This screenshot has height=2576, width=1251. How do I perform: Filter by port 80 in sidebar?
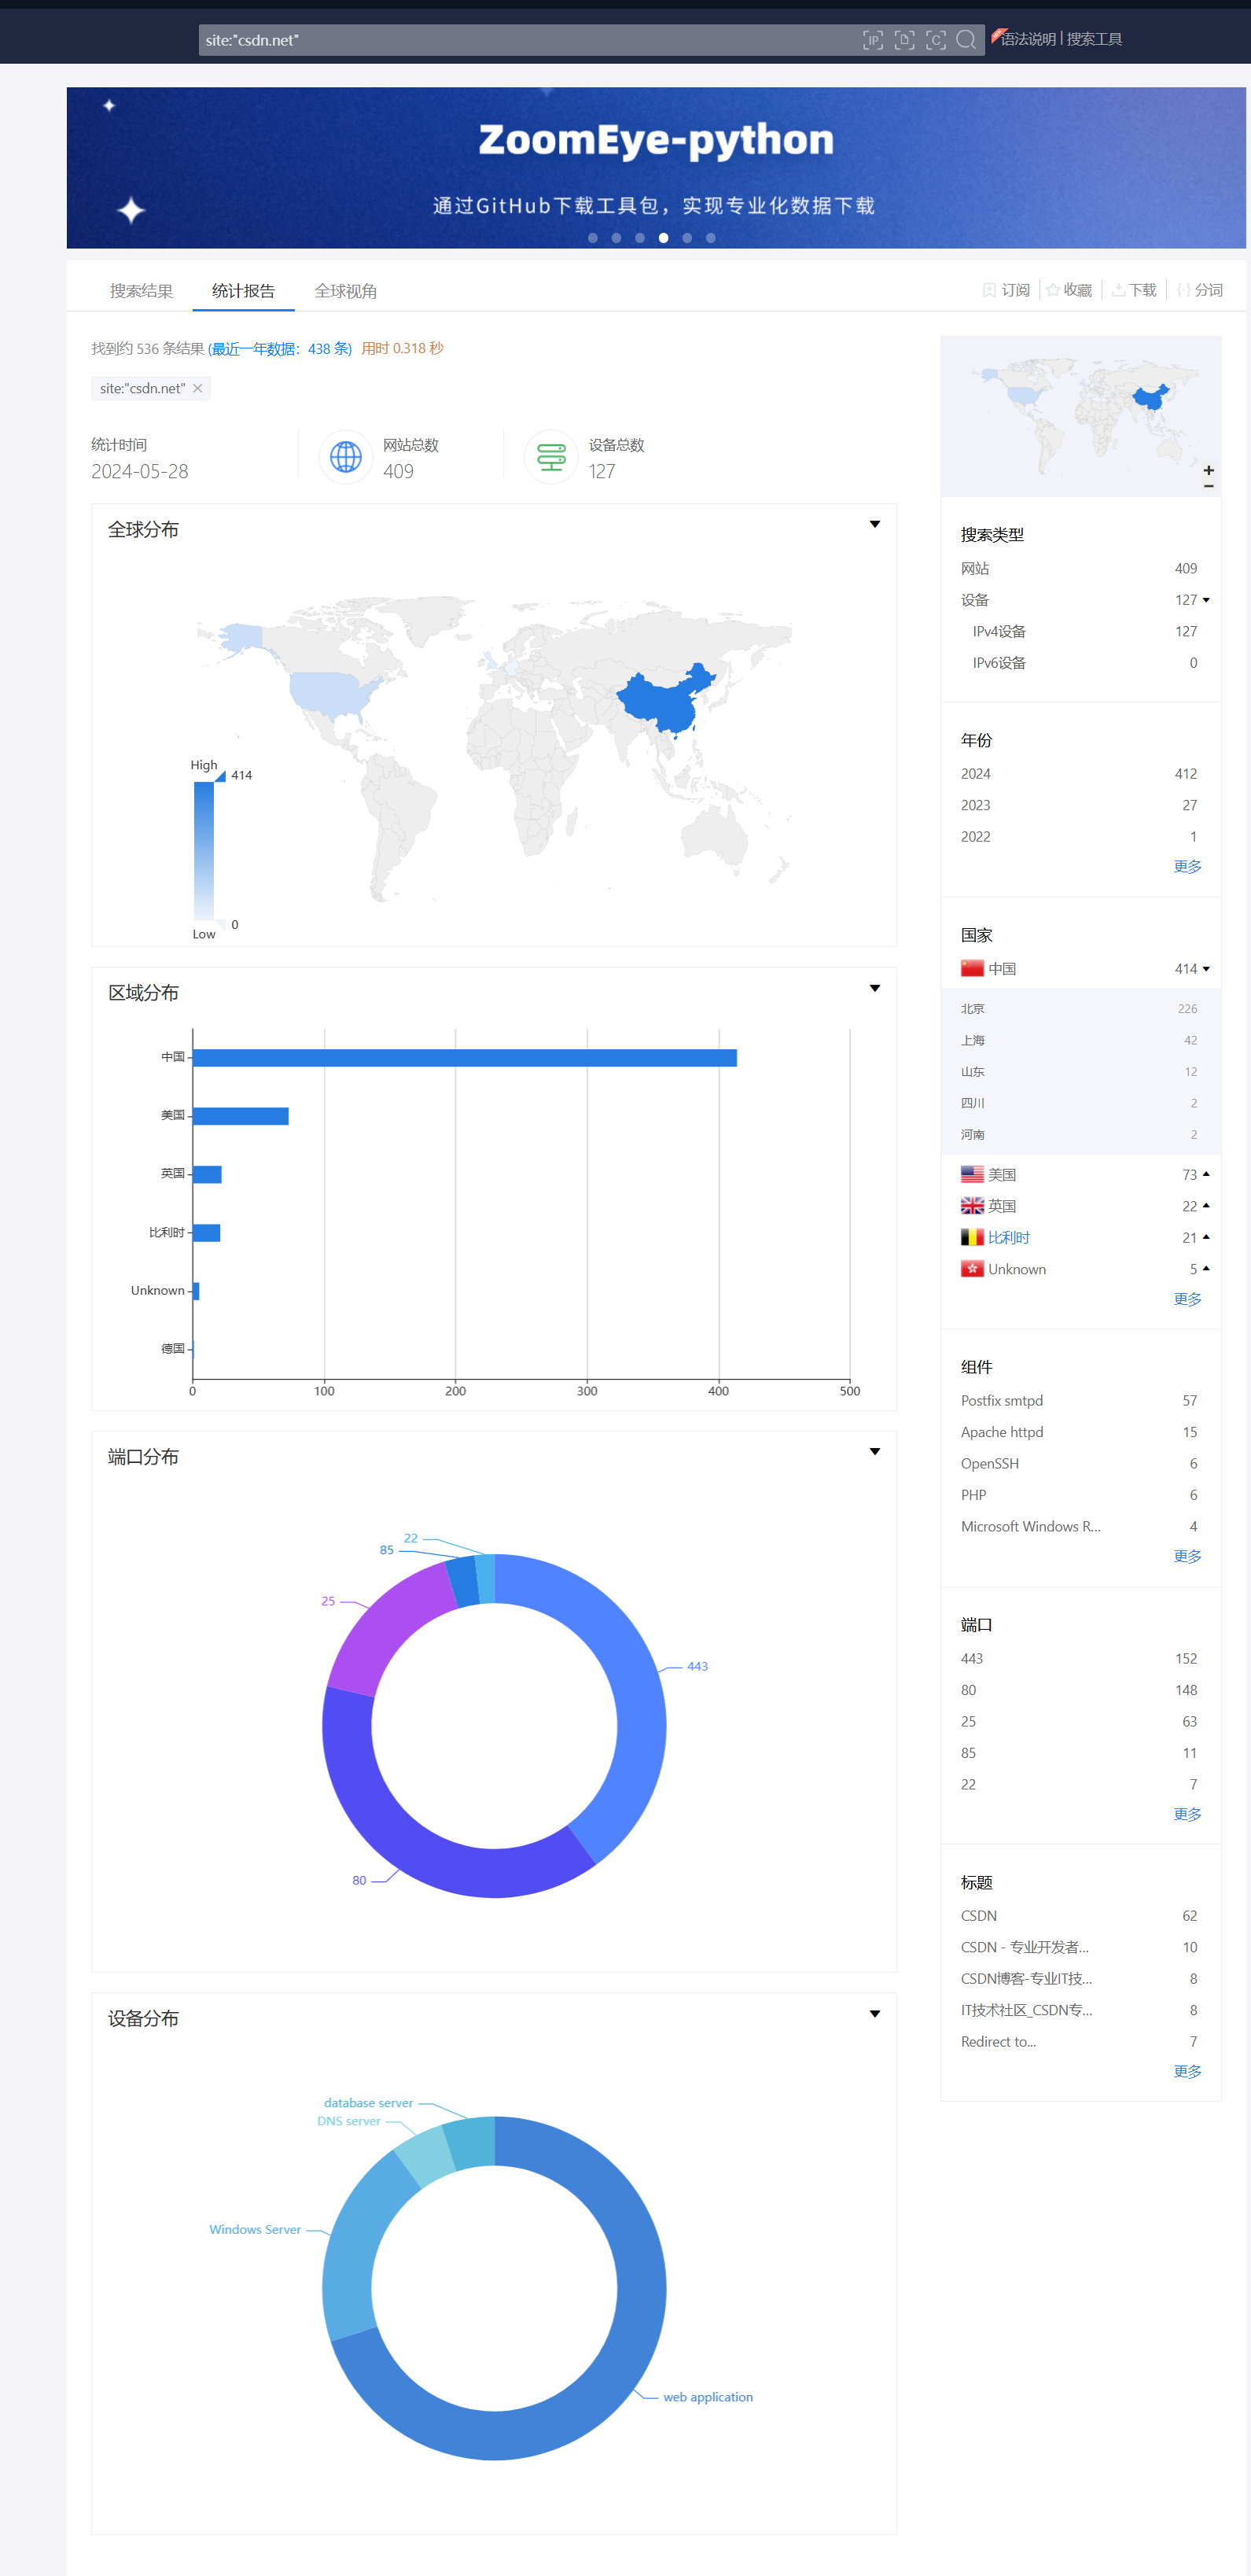point(1079,1690)
